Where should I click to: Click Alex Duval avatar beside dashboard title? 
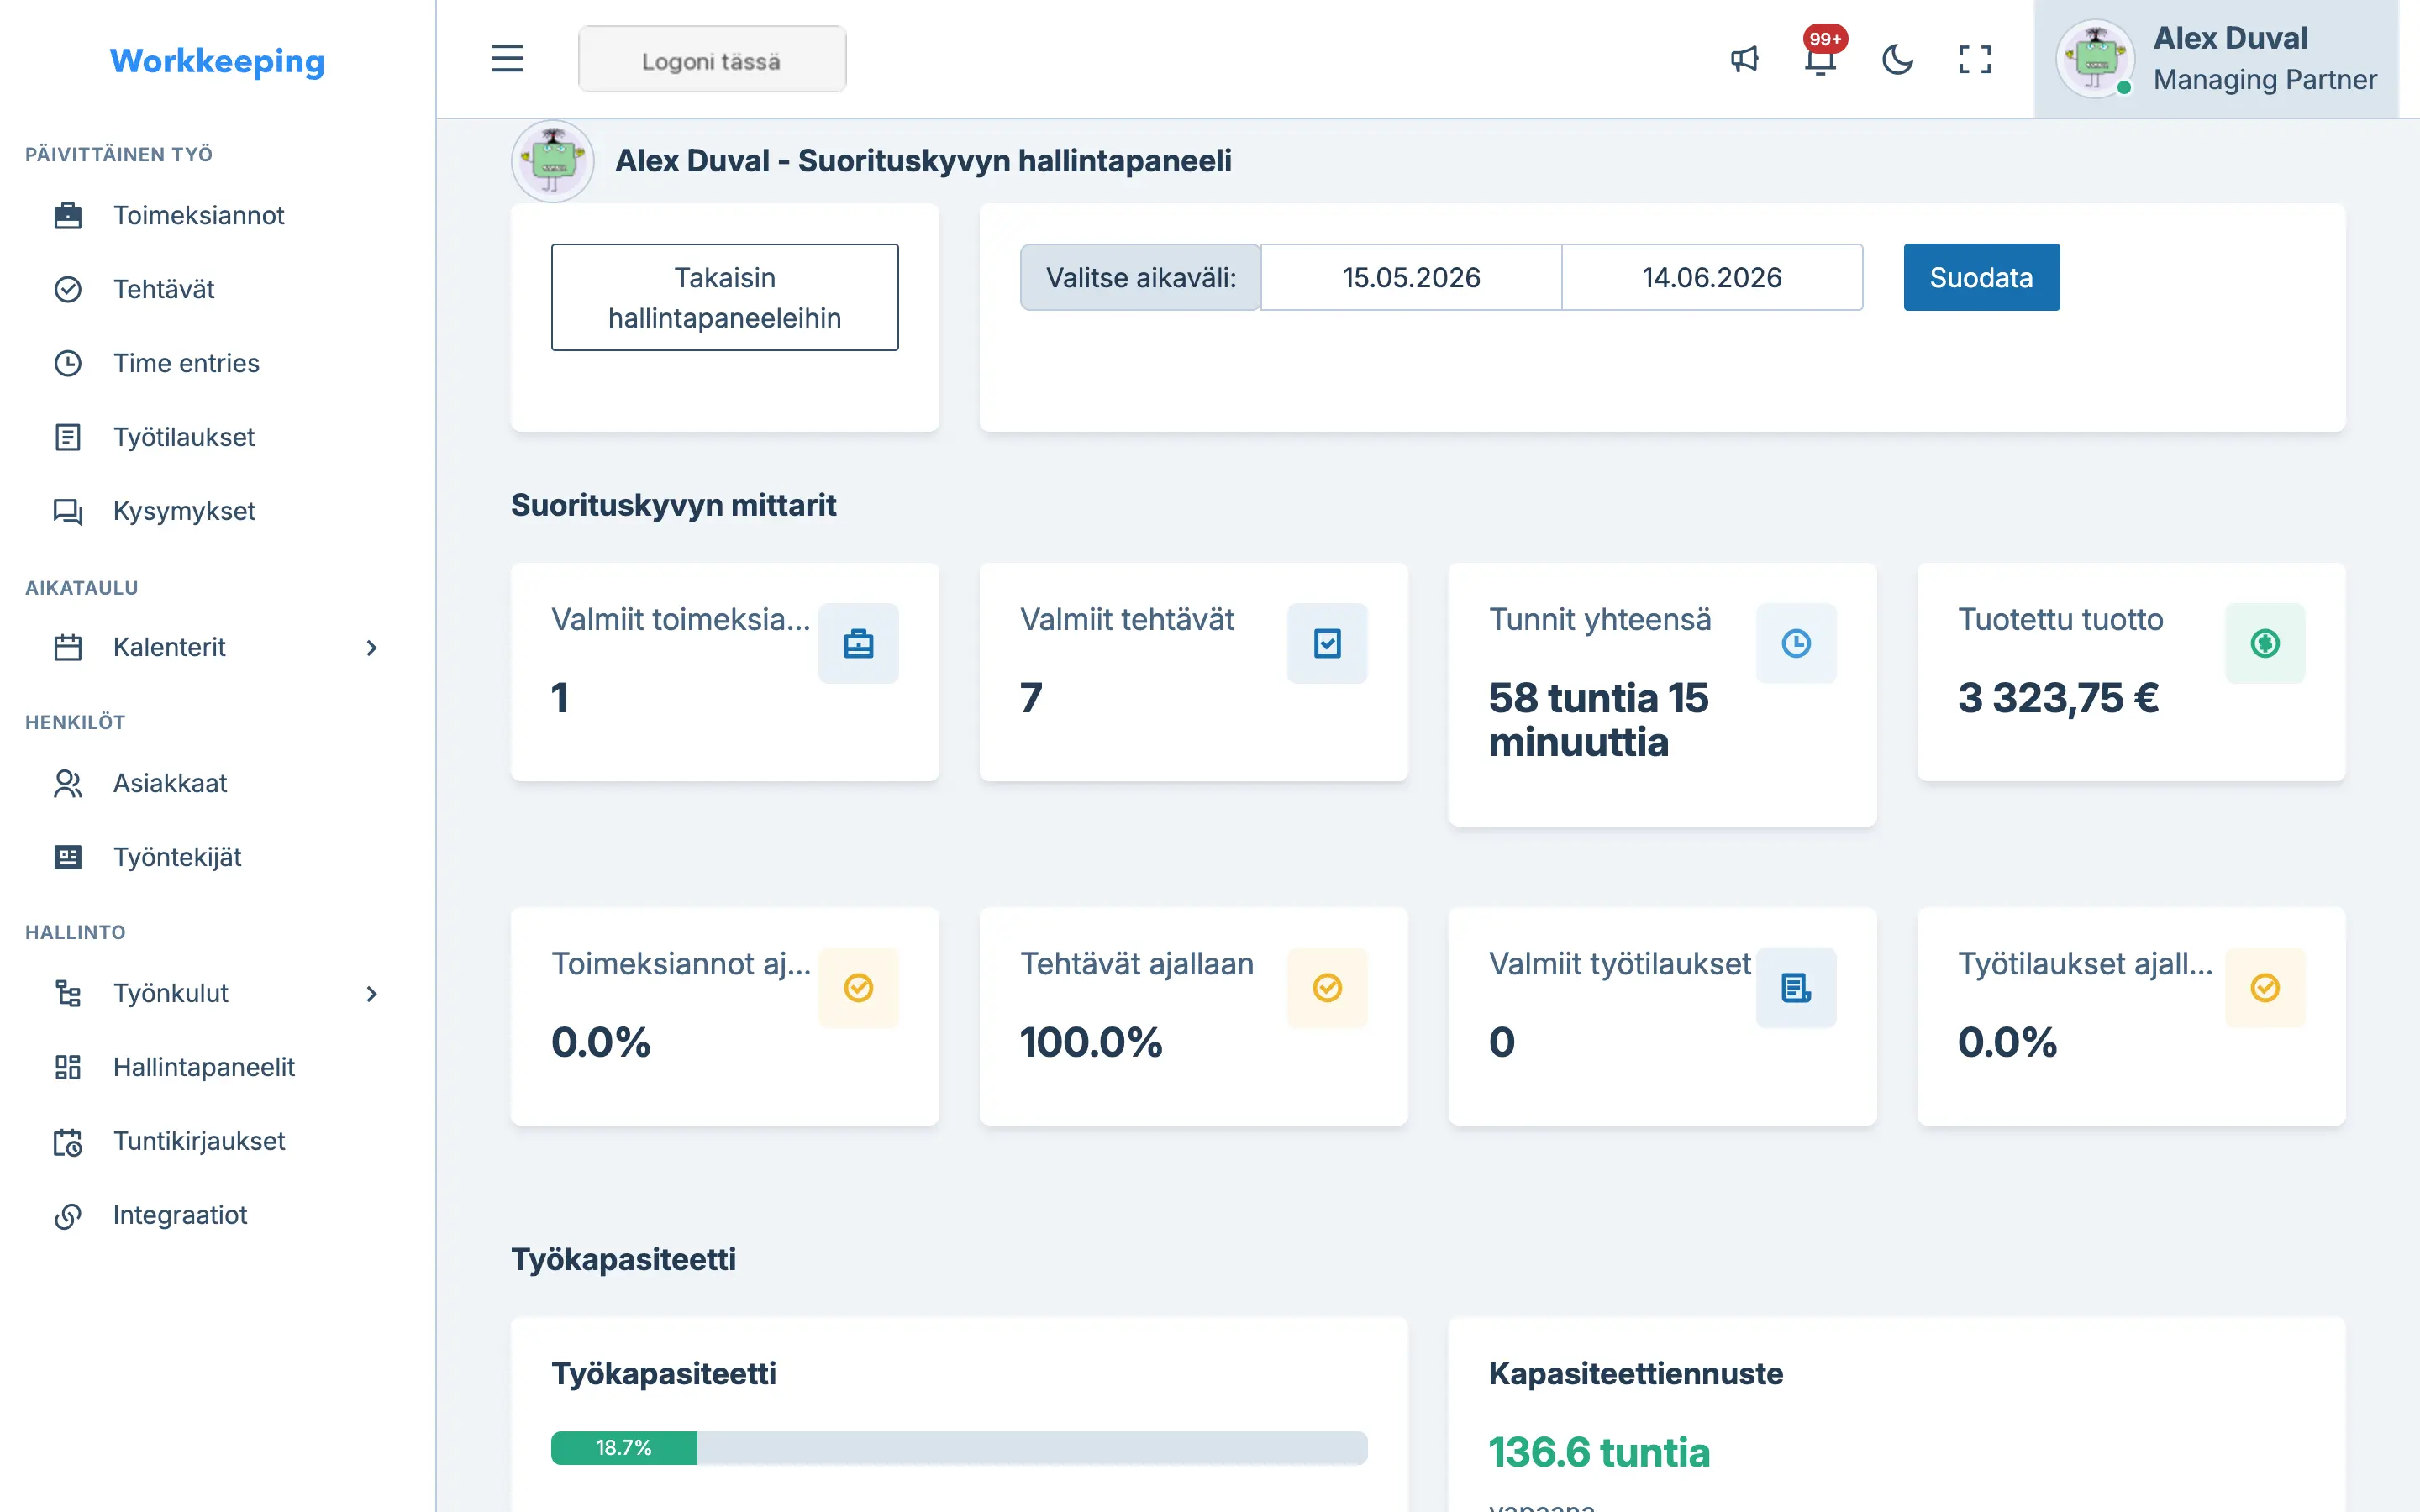click(553, 161)
